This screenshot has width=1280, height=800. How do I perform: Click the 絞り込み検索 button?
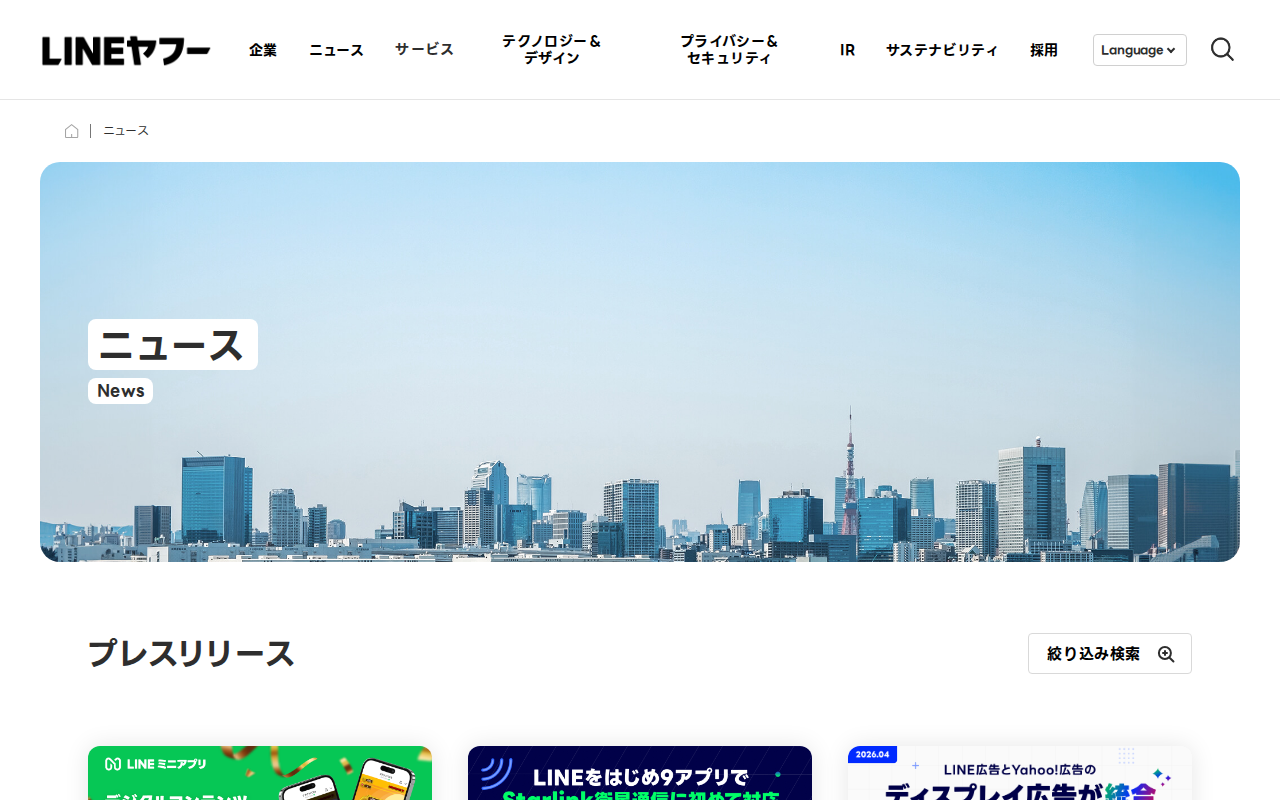click(x=1110, y=653)
